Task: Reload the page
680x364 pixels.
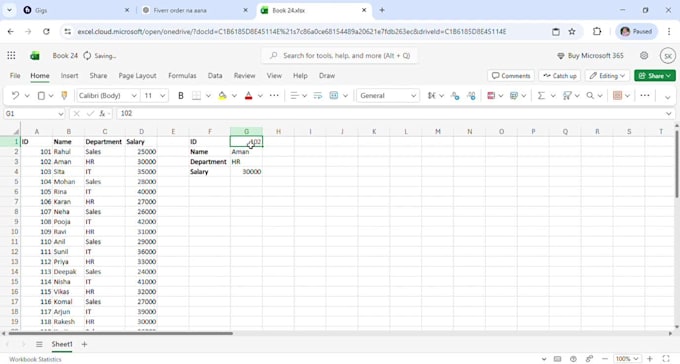Action: point(46,32)
